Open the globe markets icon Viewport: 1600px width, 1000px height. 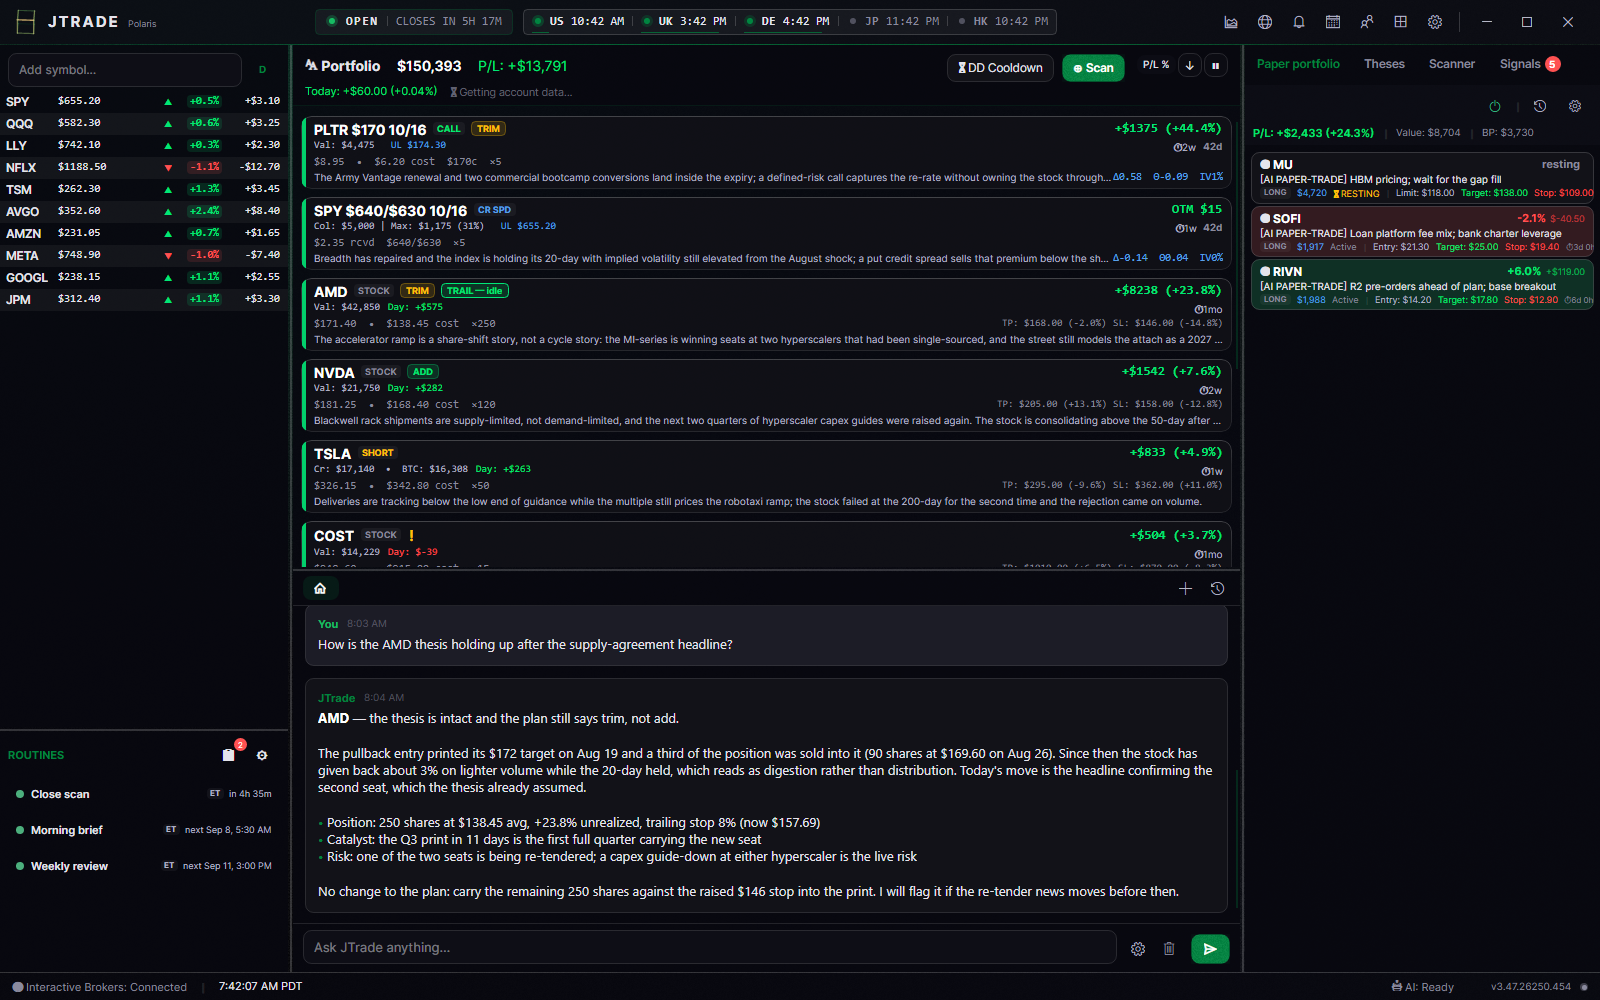click(1265, 22)
